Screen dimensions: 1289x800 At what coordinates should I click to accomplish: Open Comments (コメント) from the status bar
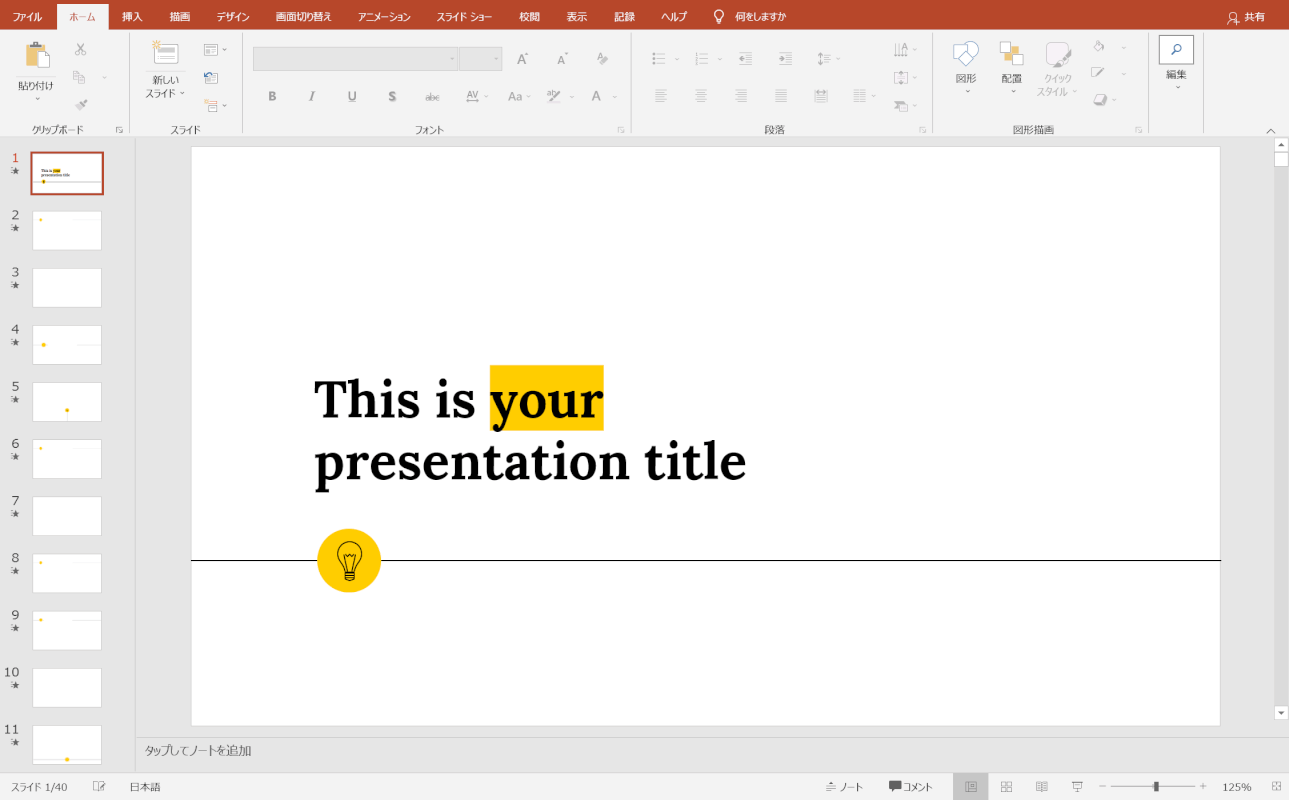(x=910, y=787)
